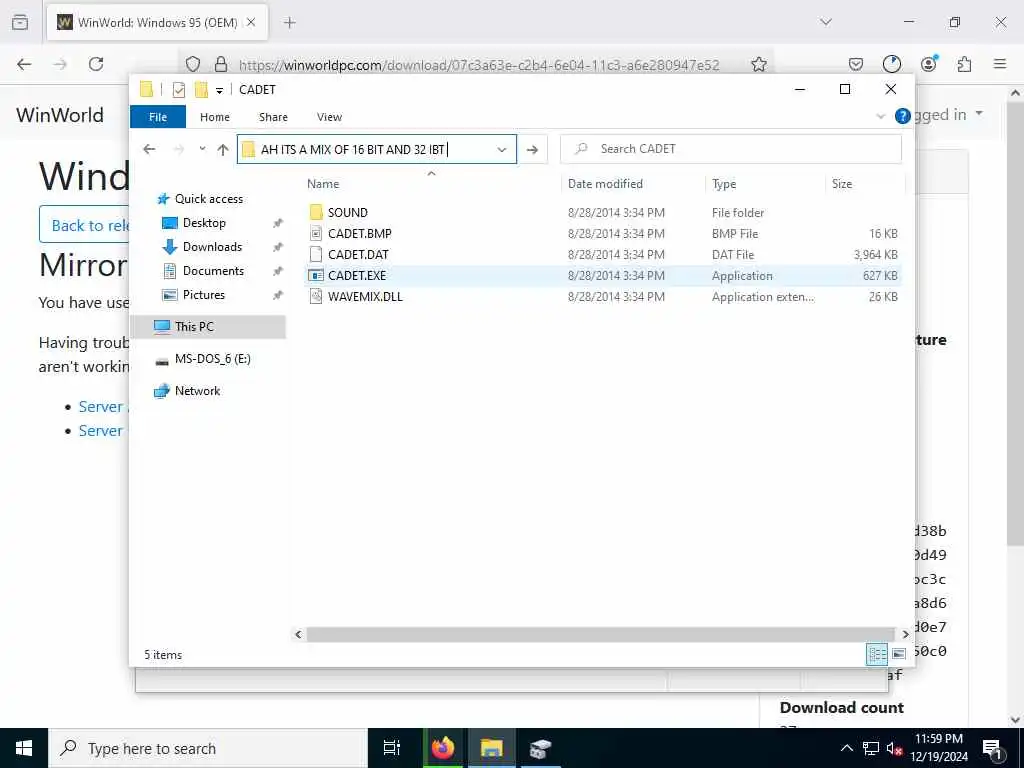Open the View ribbon tab
This screenshot has height=768, width=1024.
pos(329,117)
